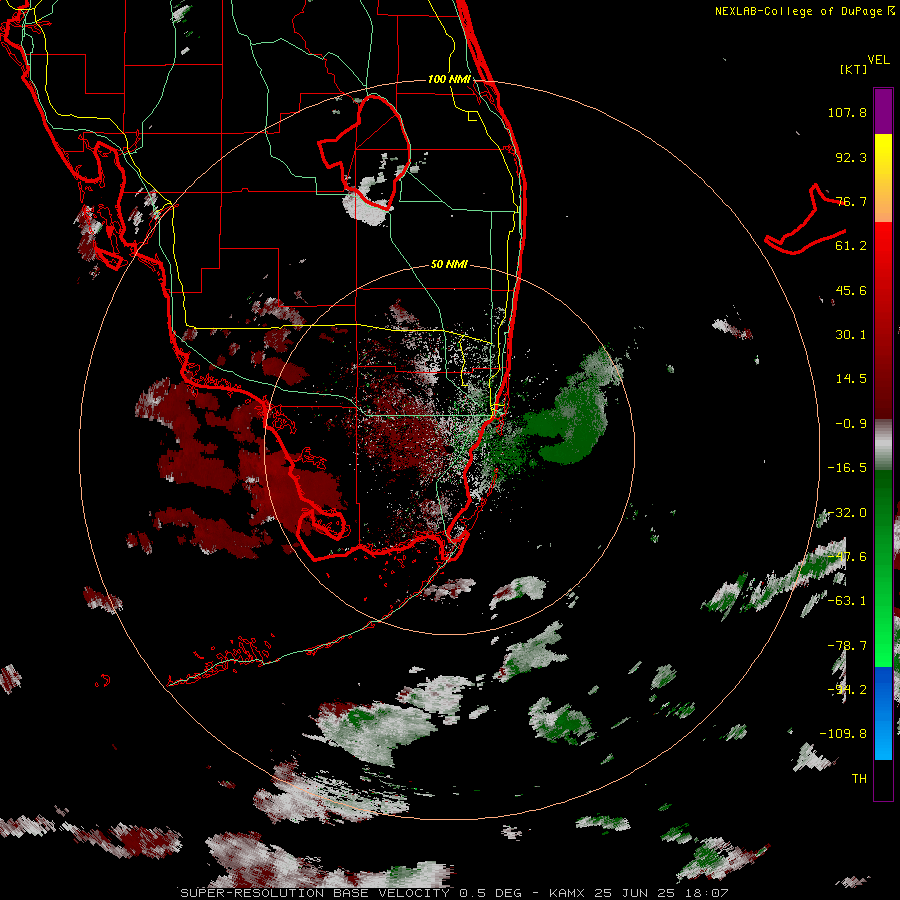Screen dimensions: 900x900
Task: Click the -78.7 velocity scale value
Action: [847, 646]
